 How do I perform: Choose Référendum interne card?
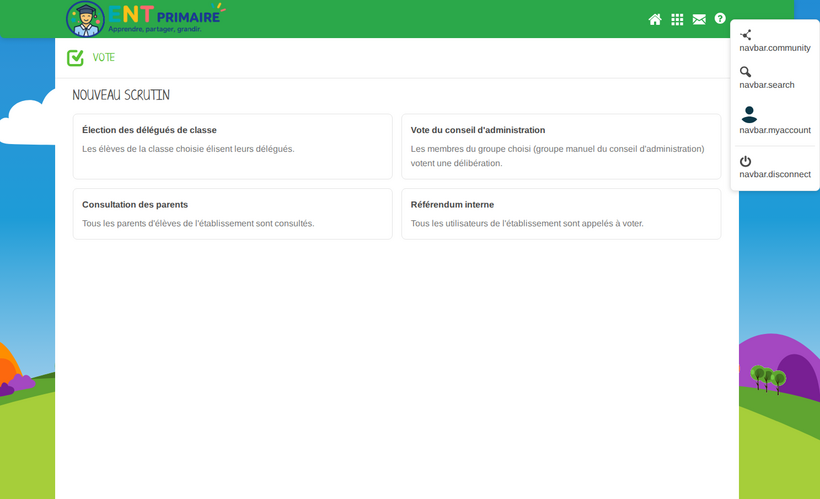click(561, 214)
